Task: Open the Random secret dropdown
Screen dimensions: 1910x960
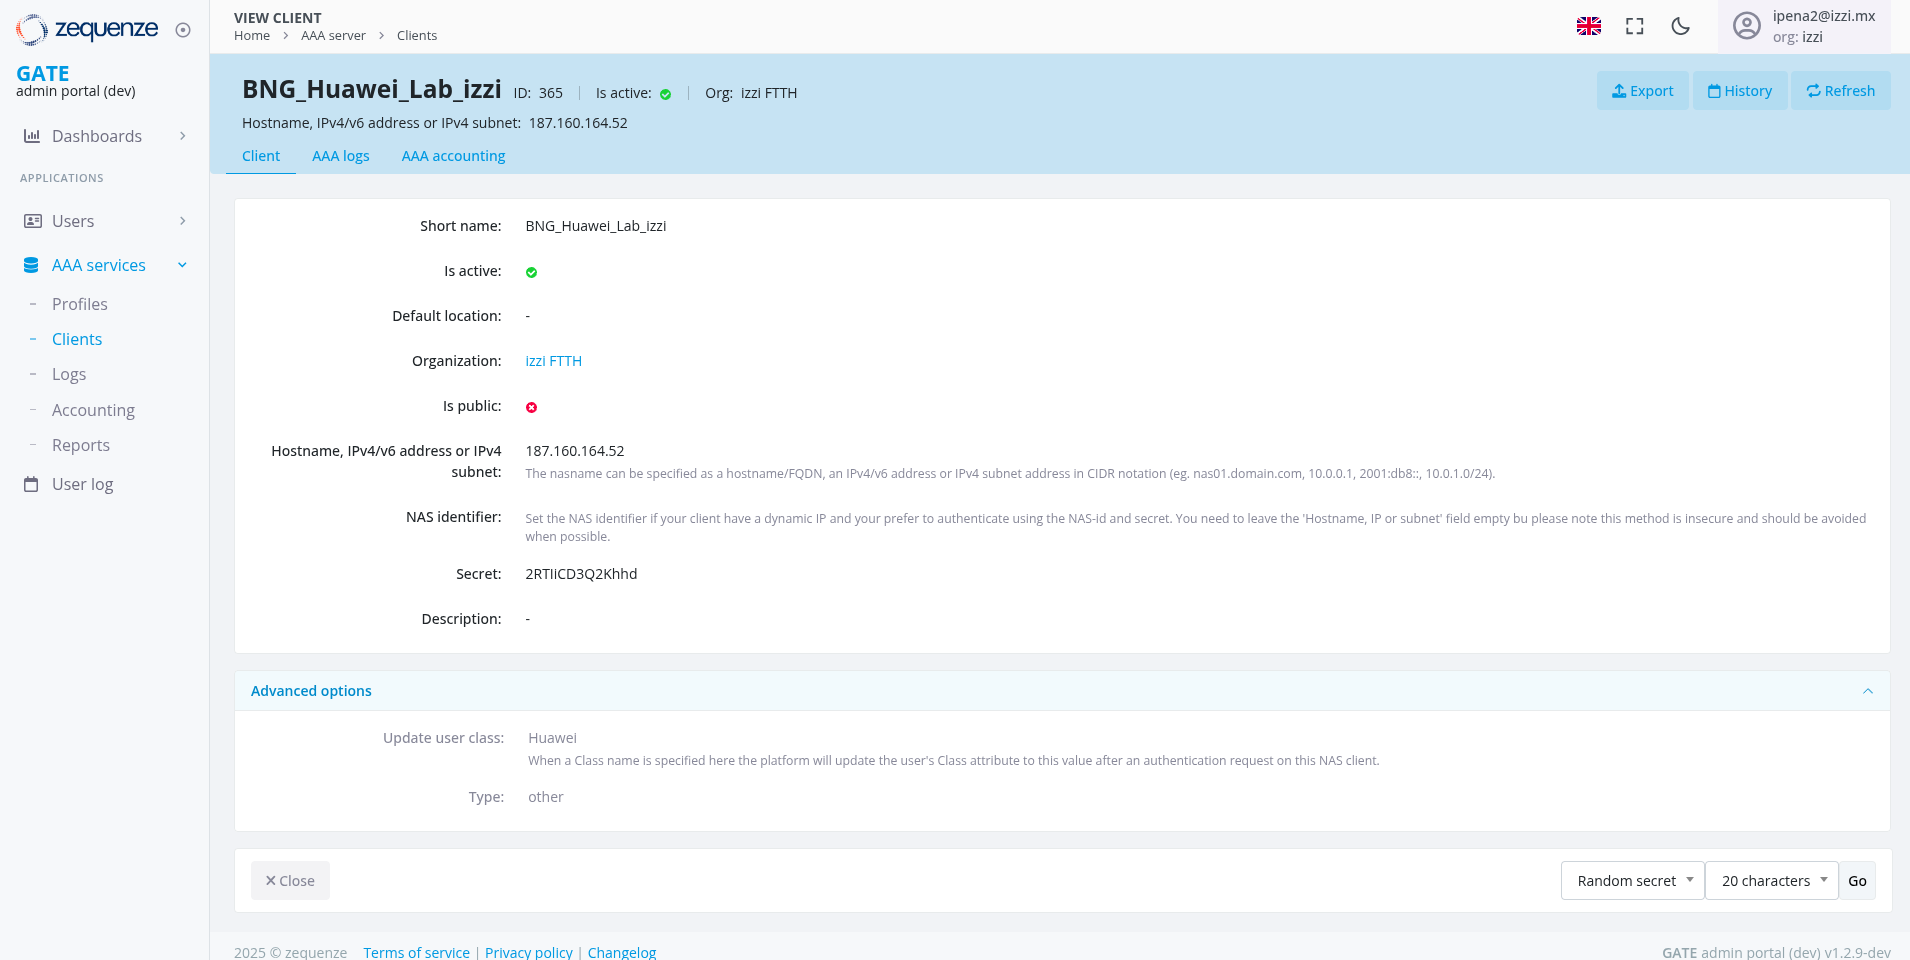Action: pos(1632,881)
